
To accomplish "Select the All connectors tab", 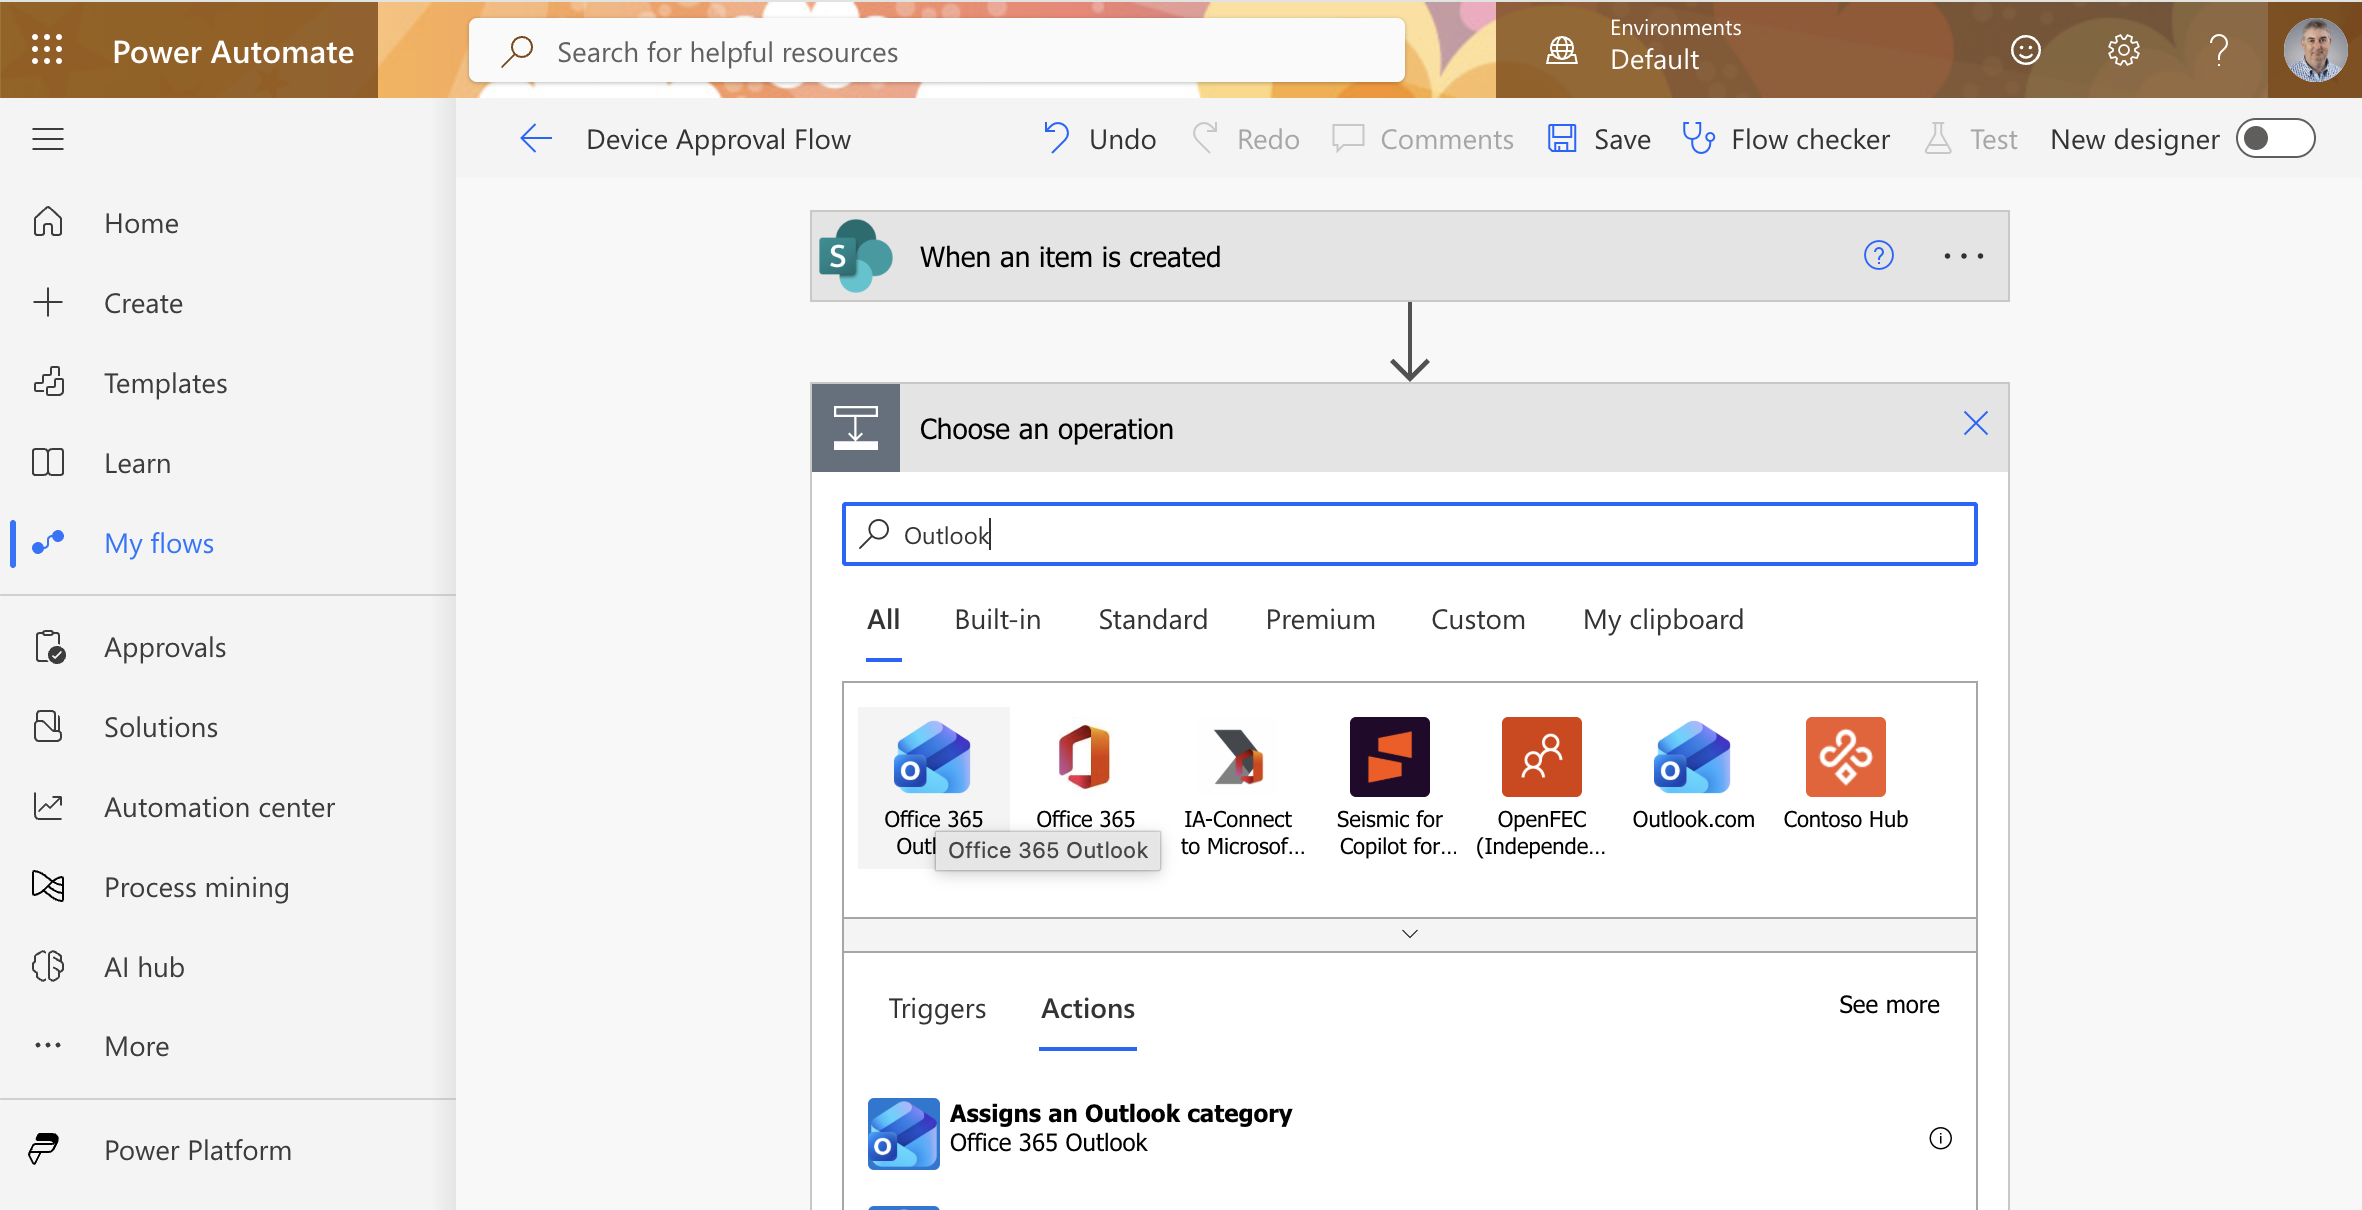I will pyautogui.click(x=883, y=620).
